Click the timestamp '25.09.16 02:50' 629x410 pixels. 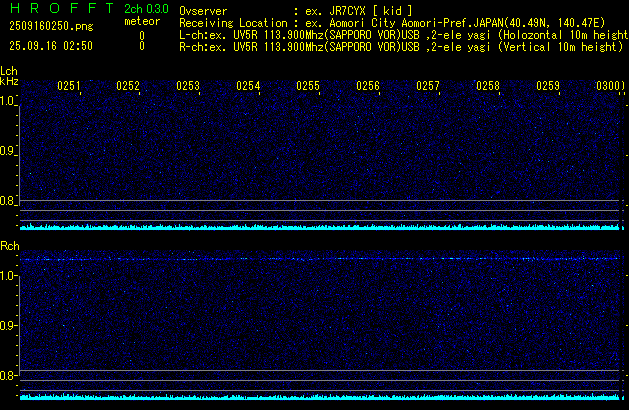coord(51,46)
